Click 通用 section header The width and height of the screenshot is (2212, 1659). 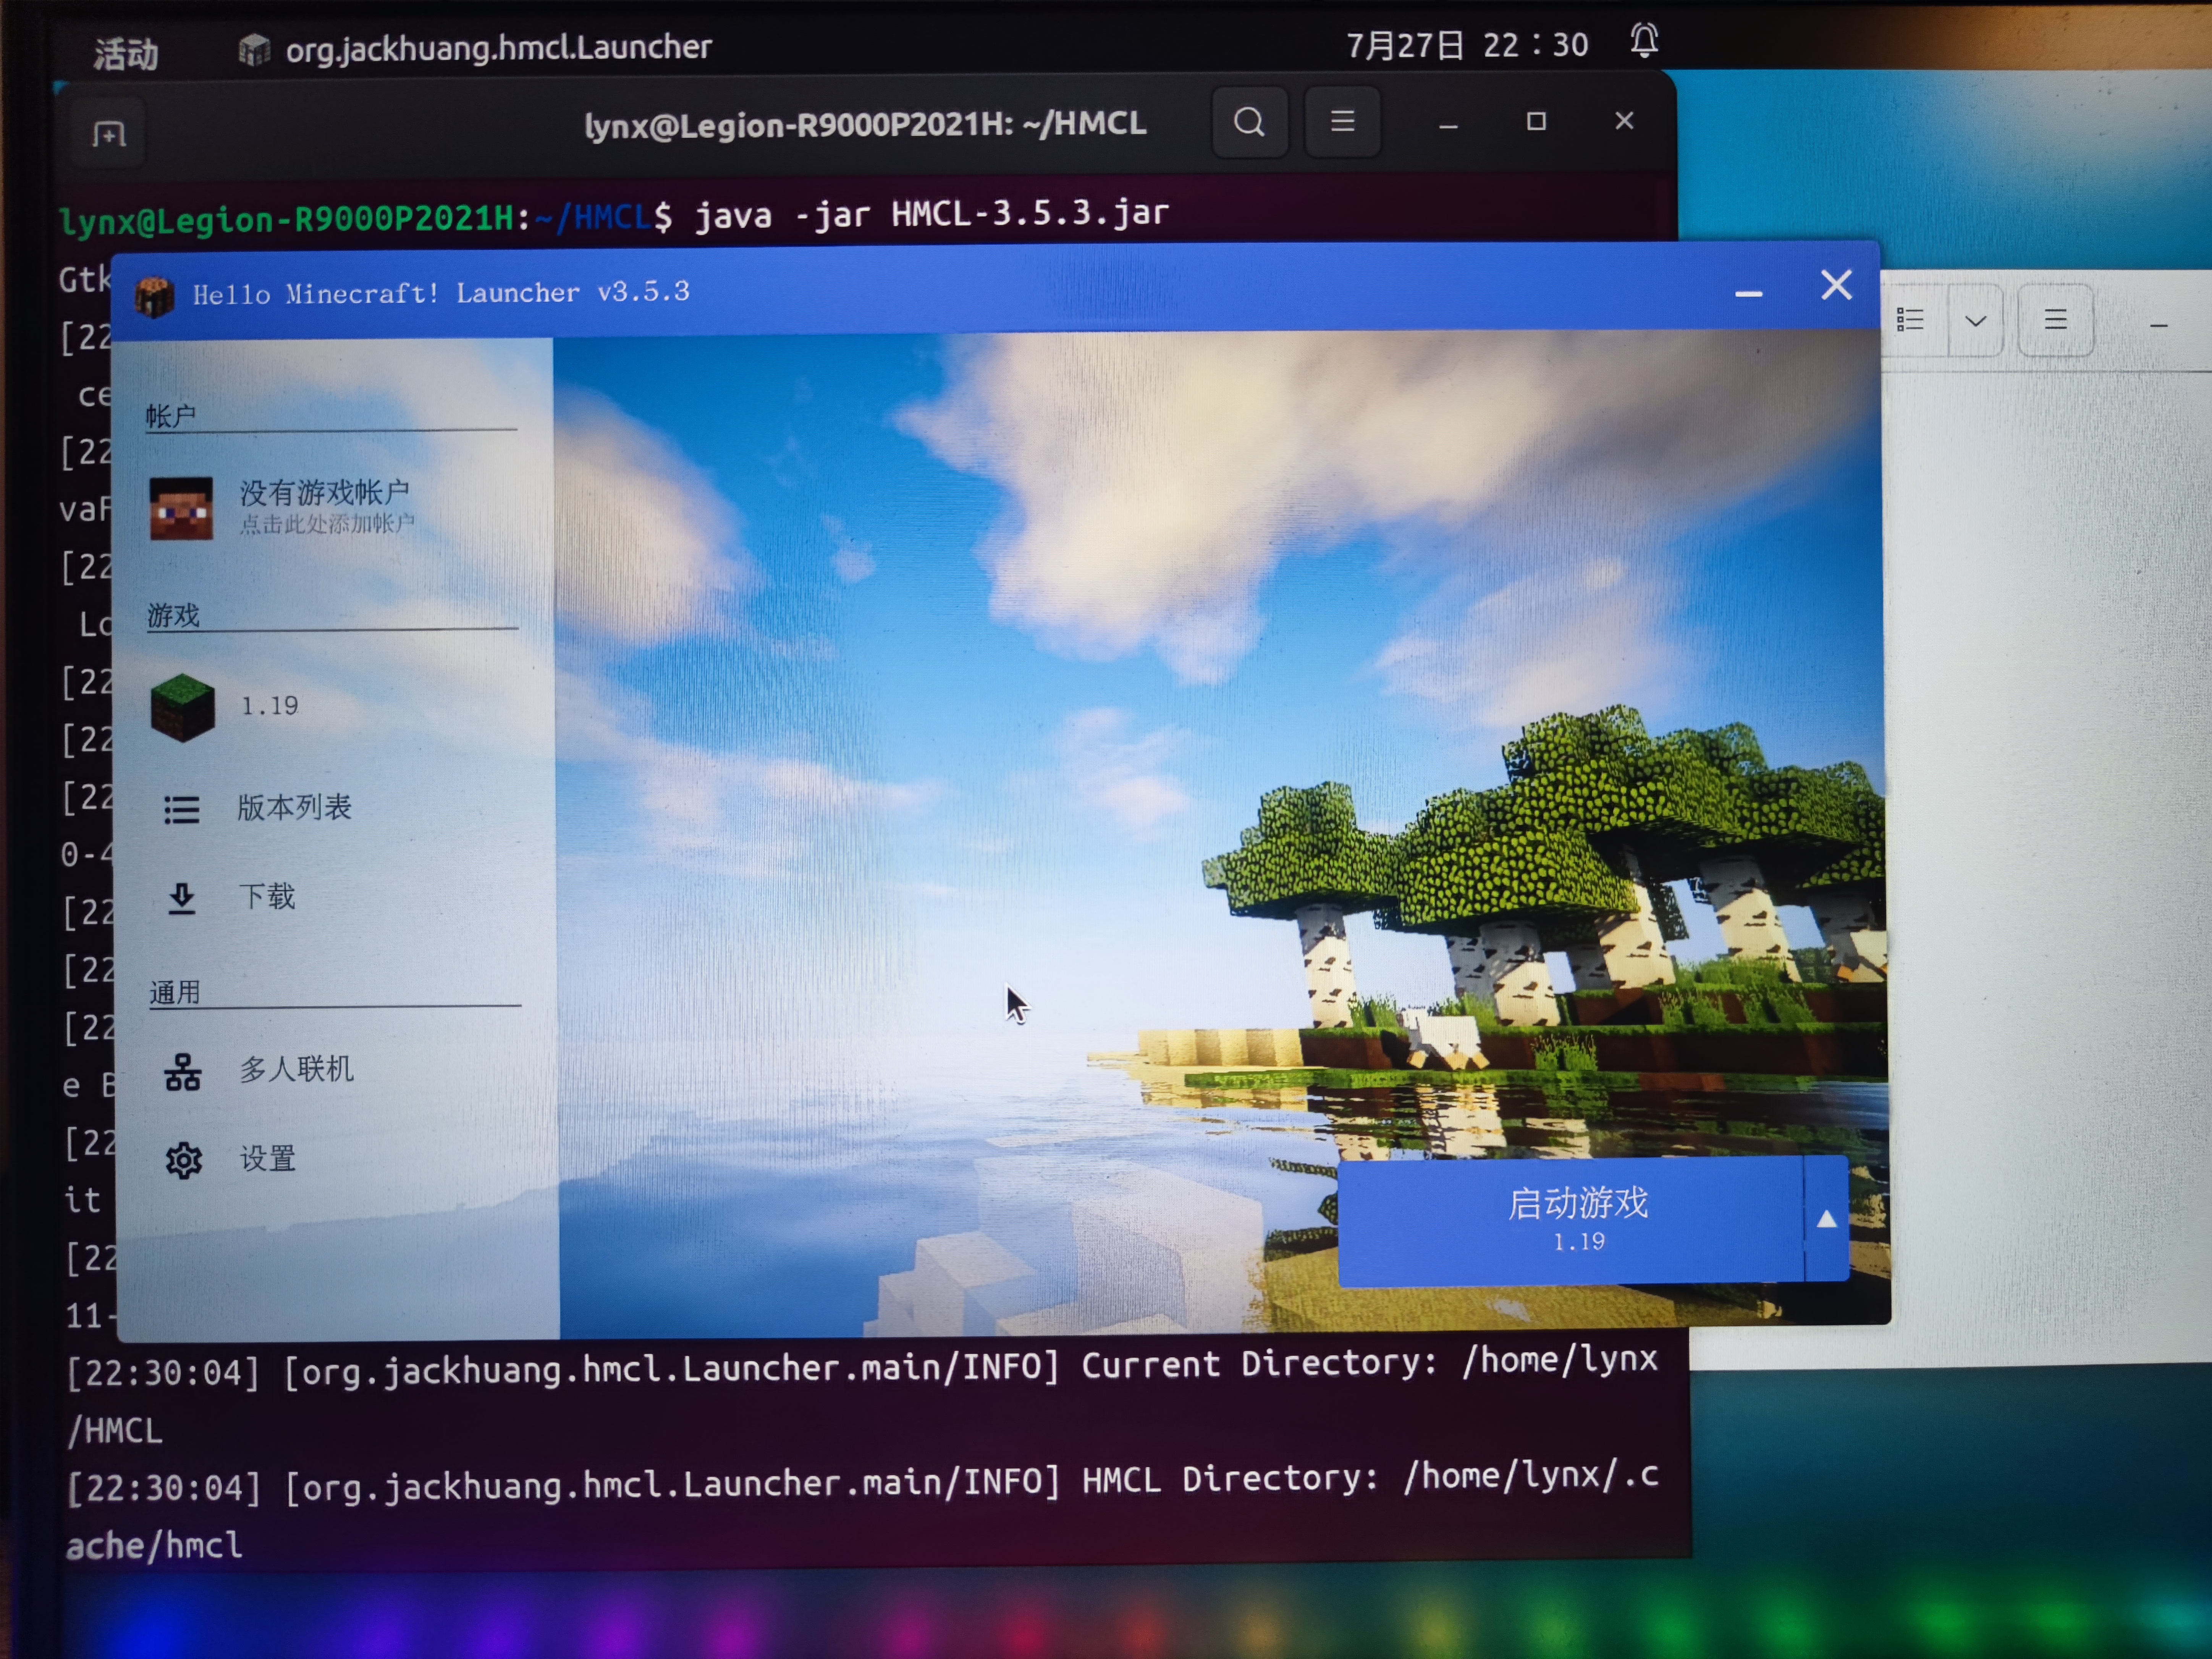pyautogui.click(x=175, y=992)
